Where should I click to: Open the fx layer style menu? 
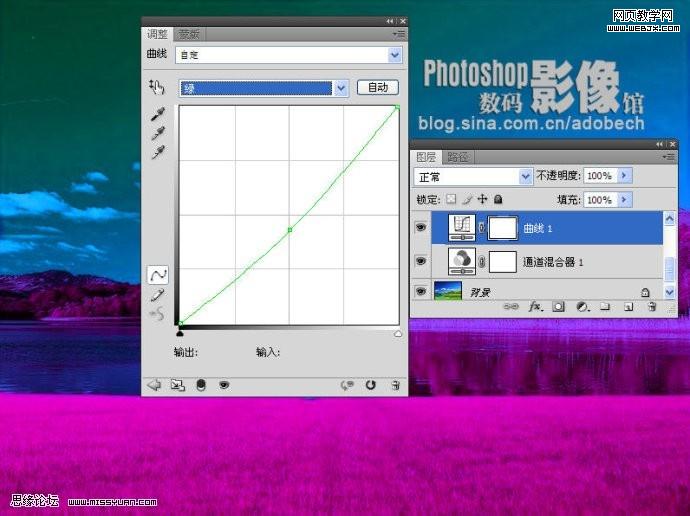[x=535, y=307]
